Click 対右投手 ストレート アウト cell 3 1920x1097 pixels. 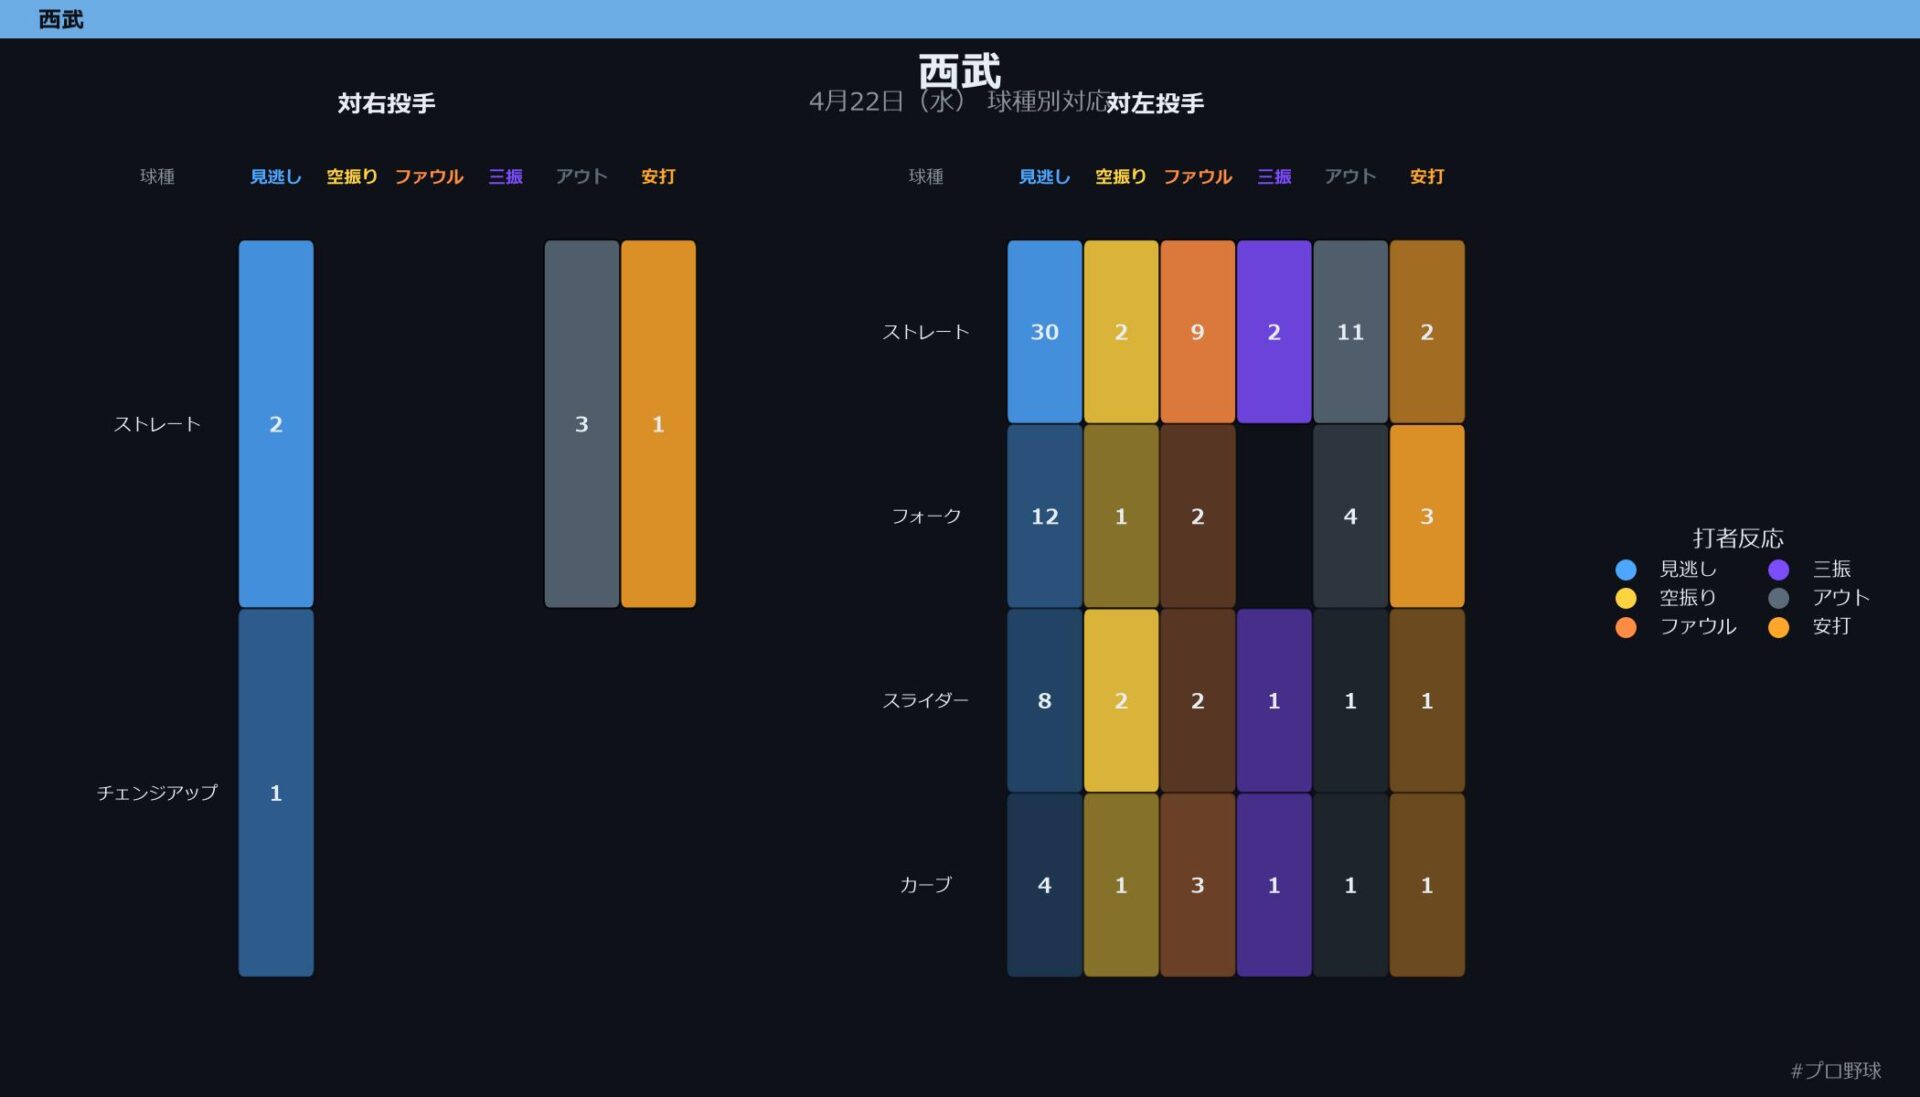pos(582,424)
